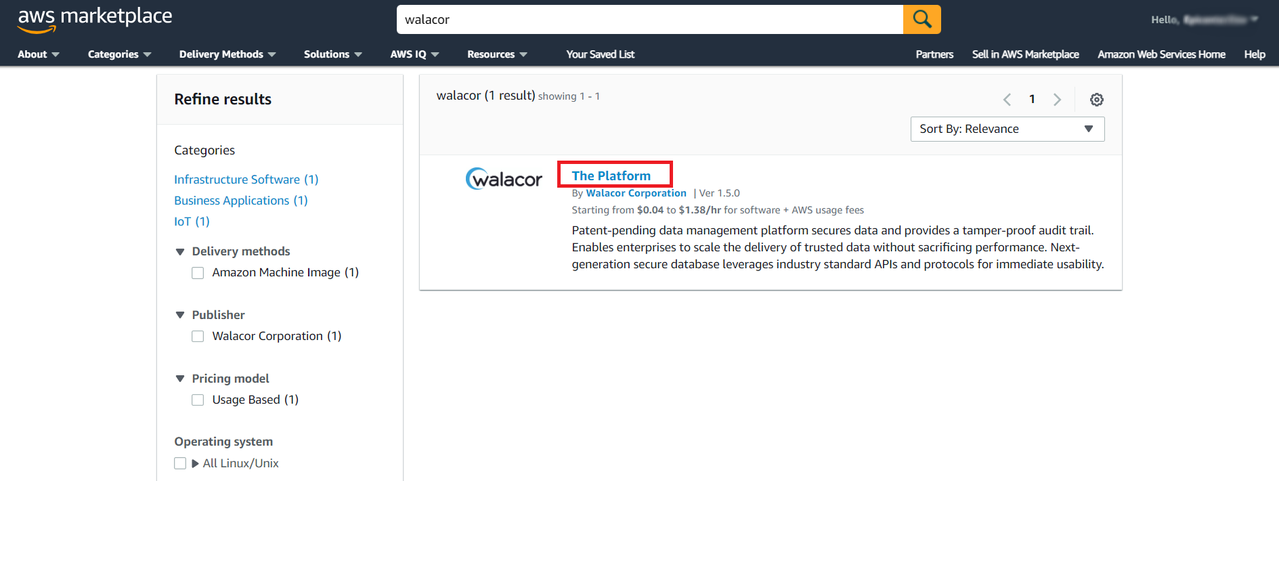
Task: Check the All Linux/Unix checkbox
Action: pos(180,463)
